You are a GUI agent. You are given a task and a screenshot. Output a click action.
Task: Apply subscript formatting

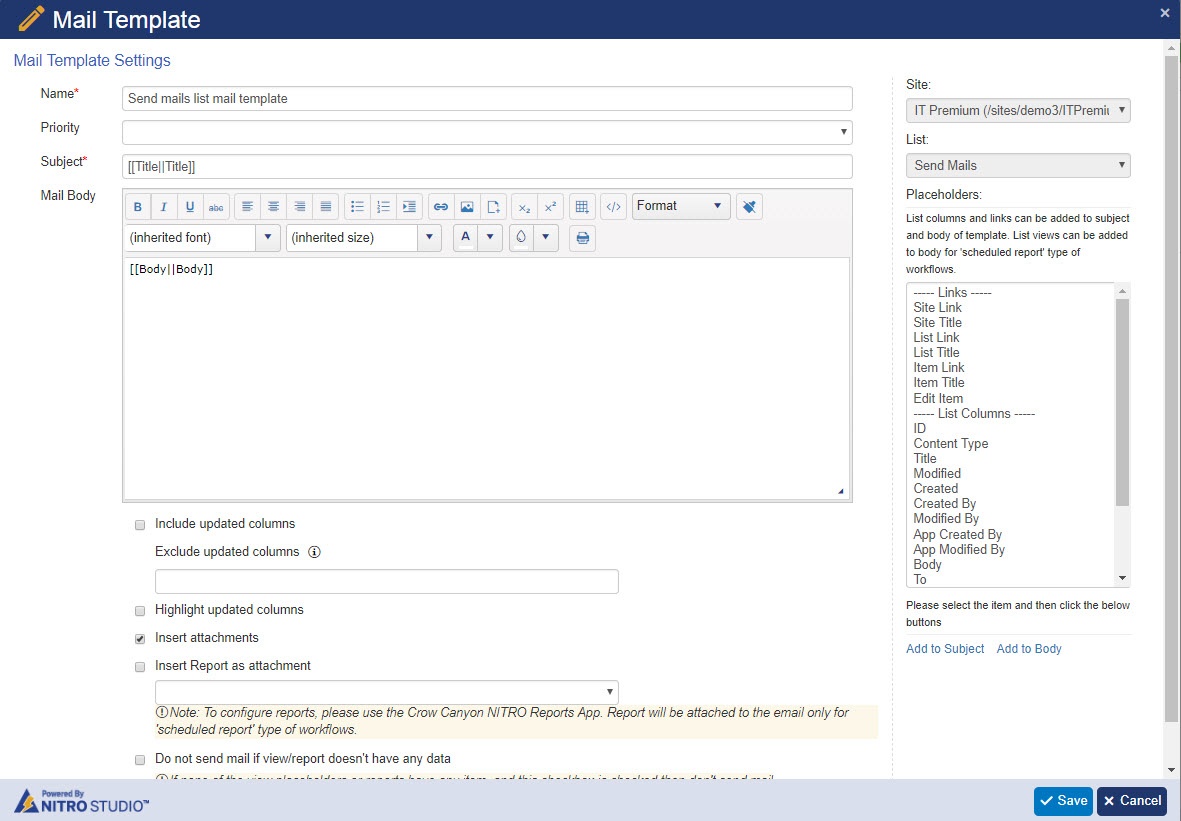(x=525, y=207)
